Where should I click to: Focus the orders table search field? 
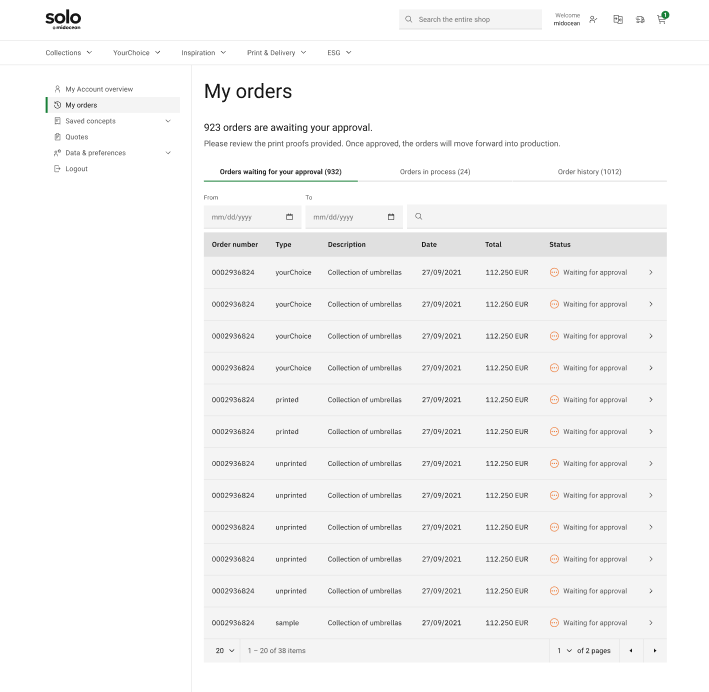point(537,217)
